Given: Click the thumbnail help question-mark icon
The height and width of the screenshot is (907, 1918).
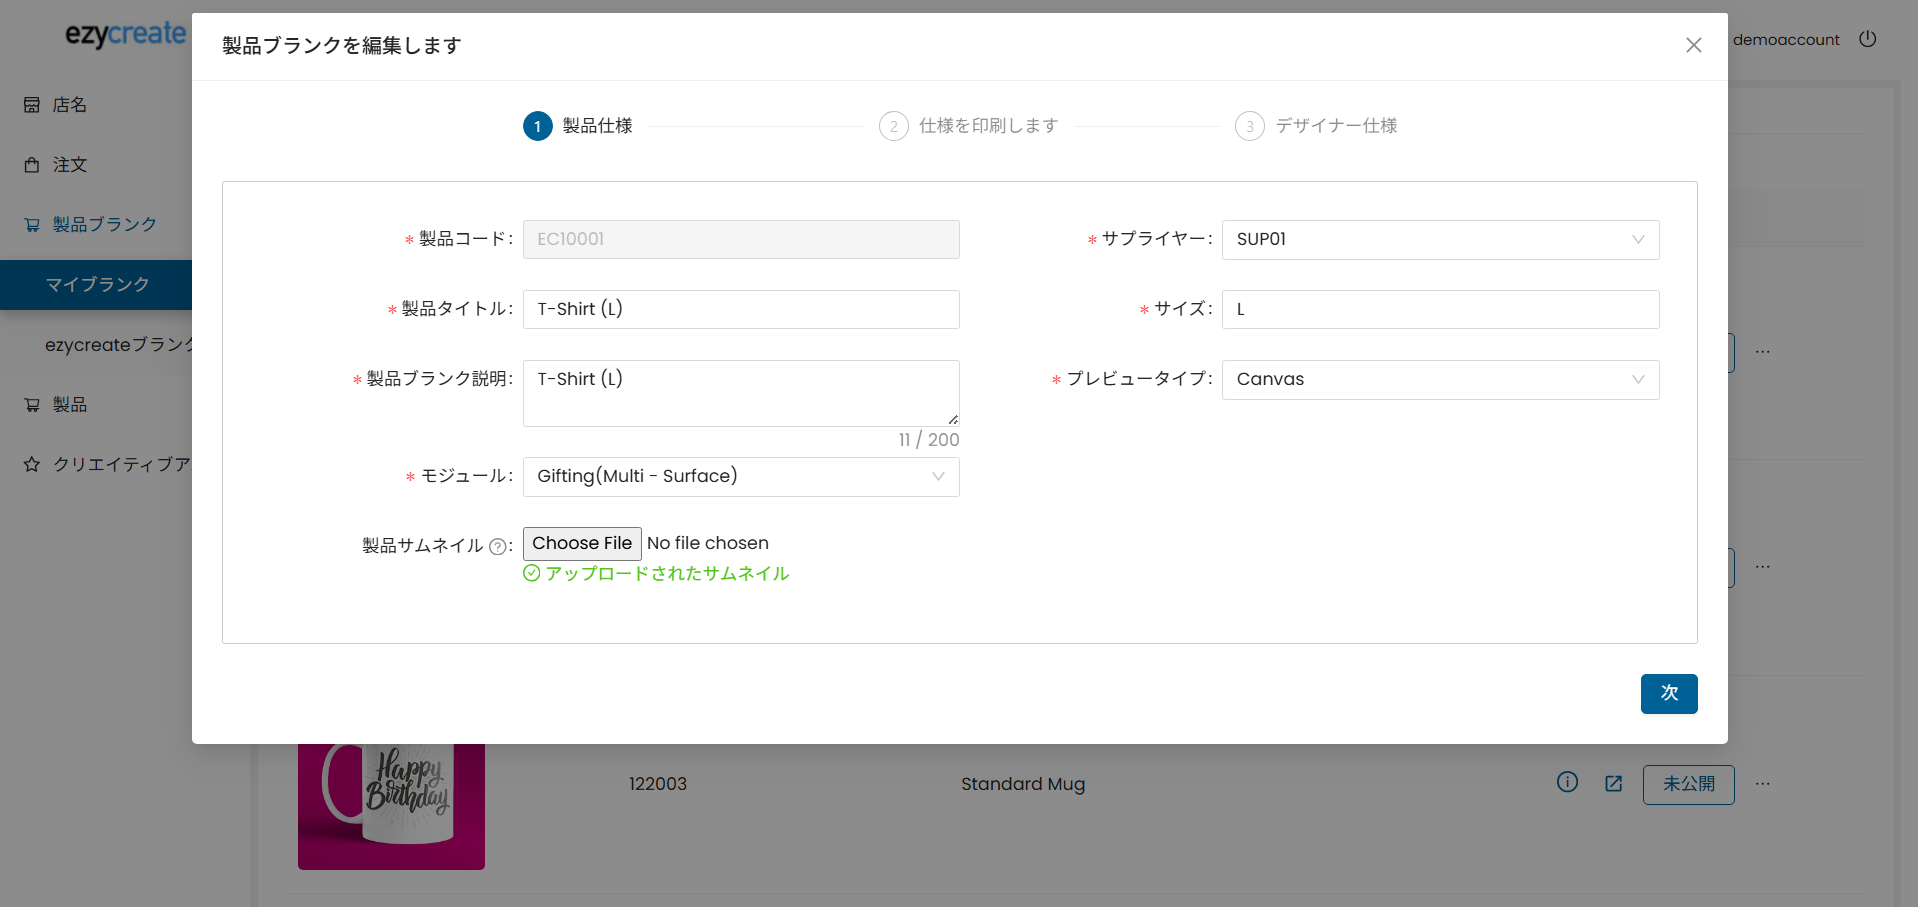Looking at the screenshot, I should coord(498,546).
